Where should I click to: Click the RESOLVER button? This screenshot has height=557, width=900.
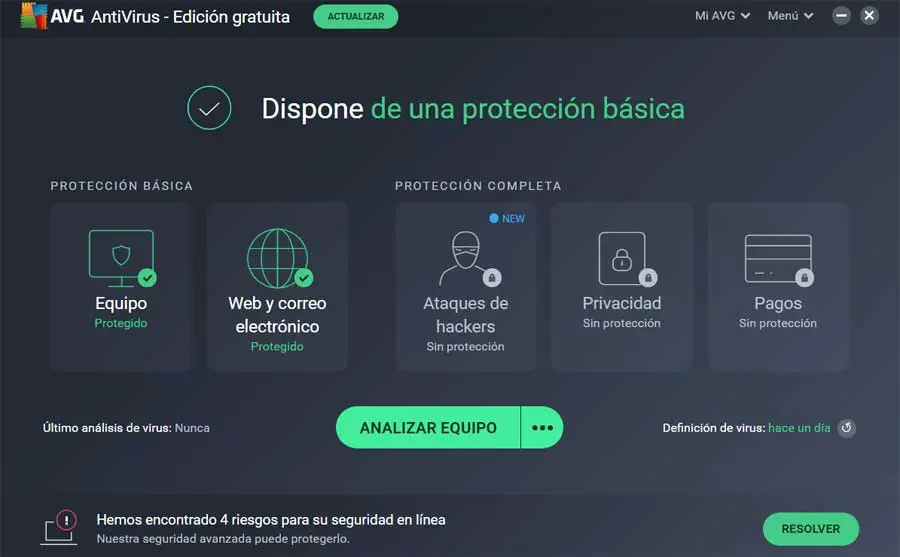tap(810, 529)
